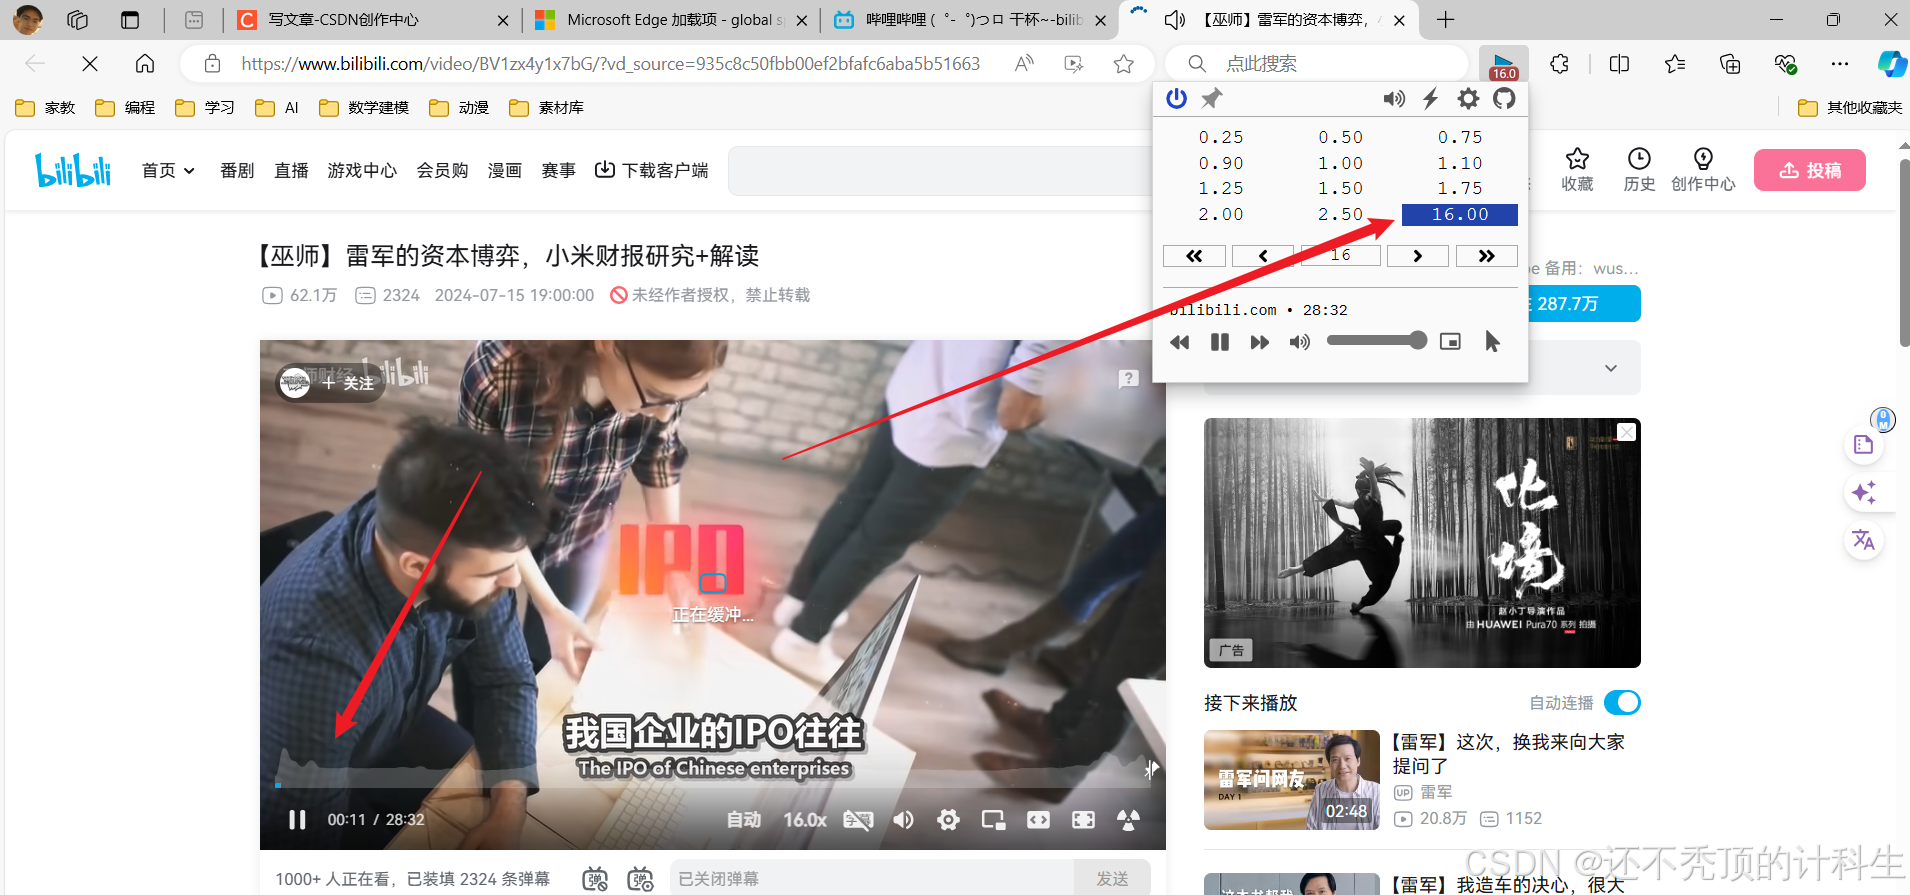Select the 1.00 playback speed preset
Viewport: 1910px width, 895px height.
[x=1340, y=163]
